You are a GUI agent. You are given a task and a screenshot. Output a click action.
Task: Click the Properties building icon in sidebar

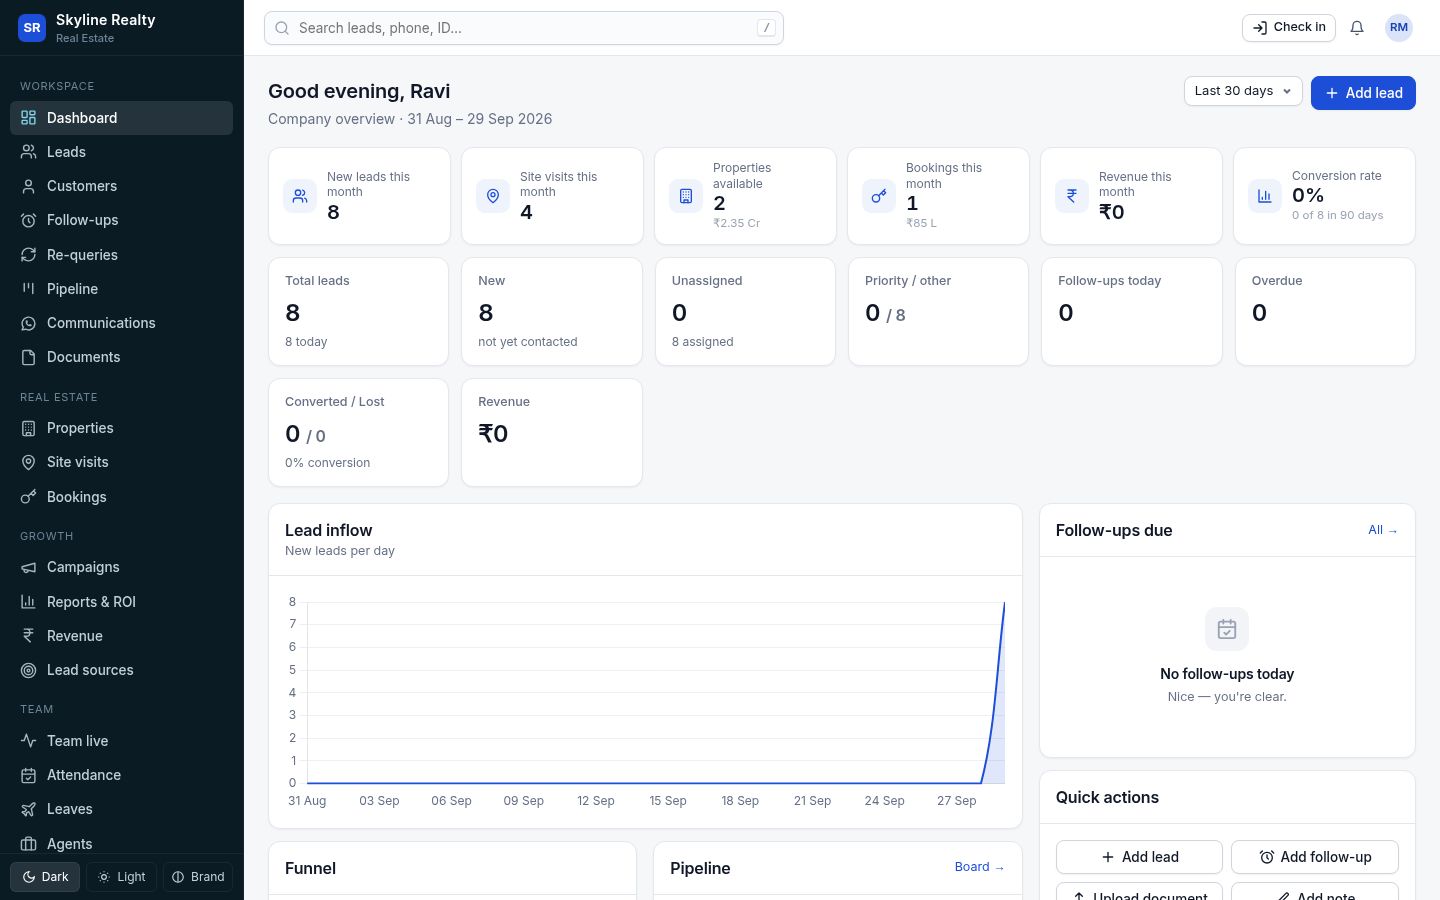pos(29,428)
